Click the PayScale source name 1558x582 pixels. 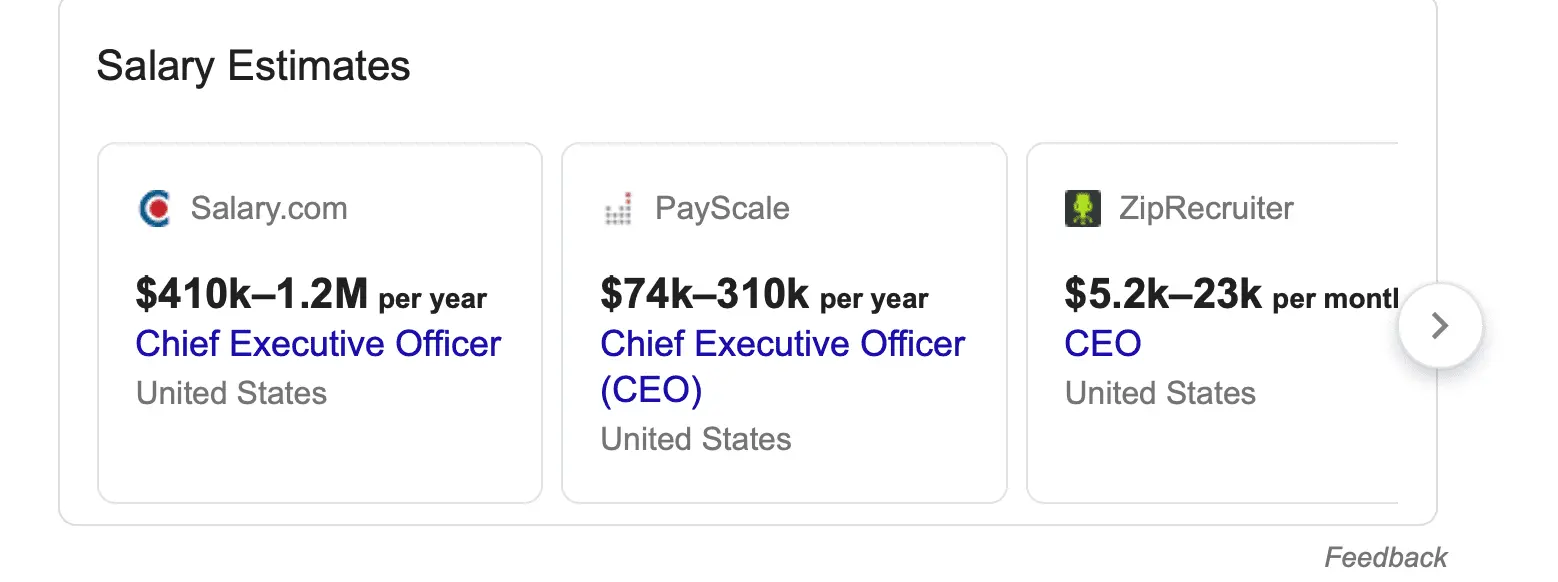(722, 209)
